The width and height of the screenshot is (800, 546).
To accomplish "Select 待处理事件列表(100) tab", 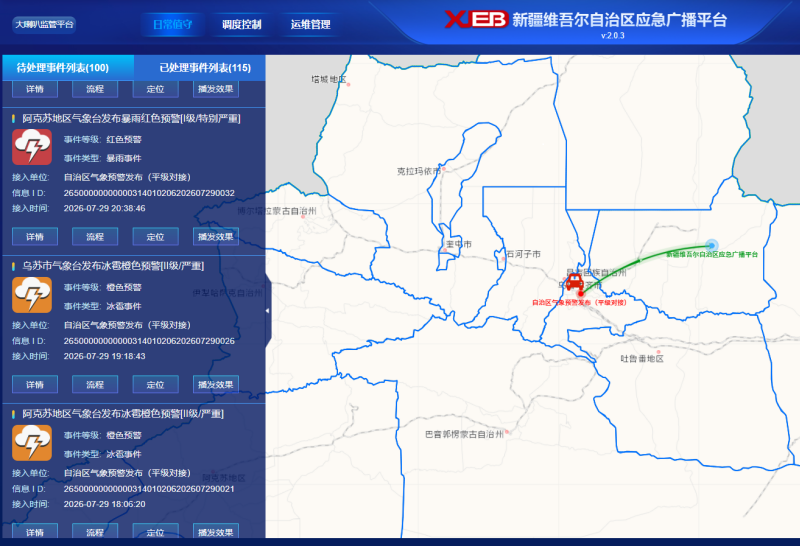I will (68, 67).
